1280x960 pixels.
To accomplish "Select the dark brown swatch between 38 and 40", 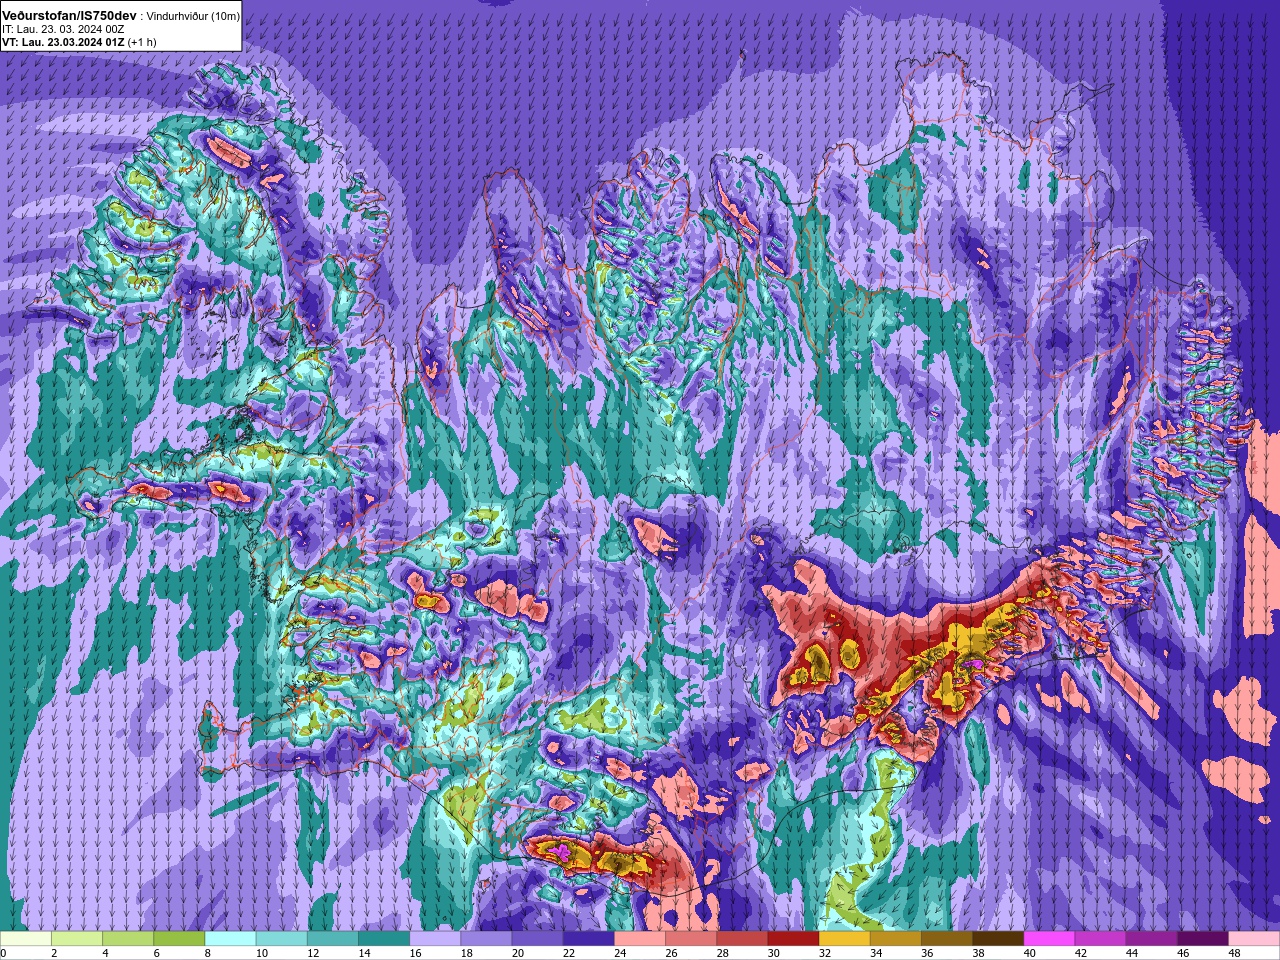I will 998,939.
